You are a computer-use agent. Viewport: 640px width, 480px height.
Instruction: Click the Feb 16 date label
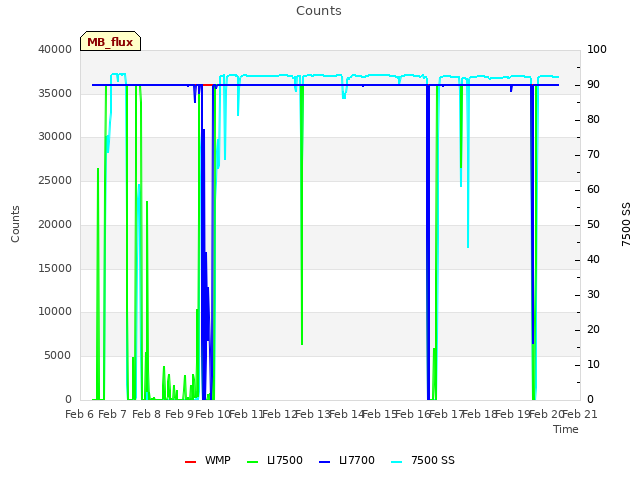[x=413, y=414]
